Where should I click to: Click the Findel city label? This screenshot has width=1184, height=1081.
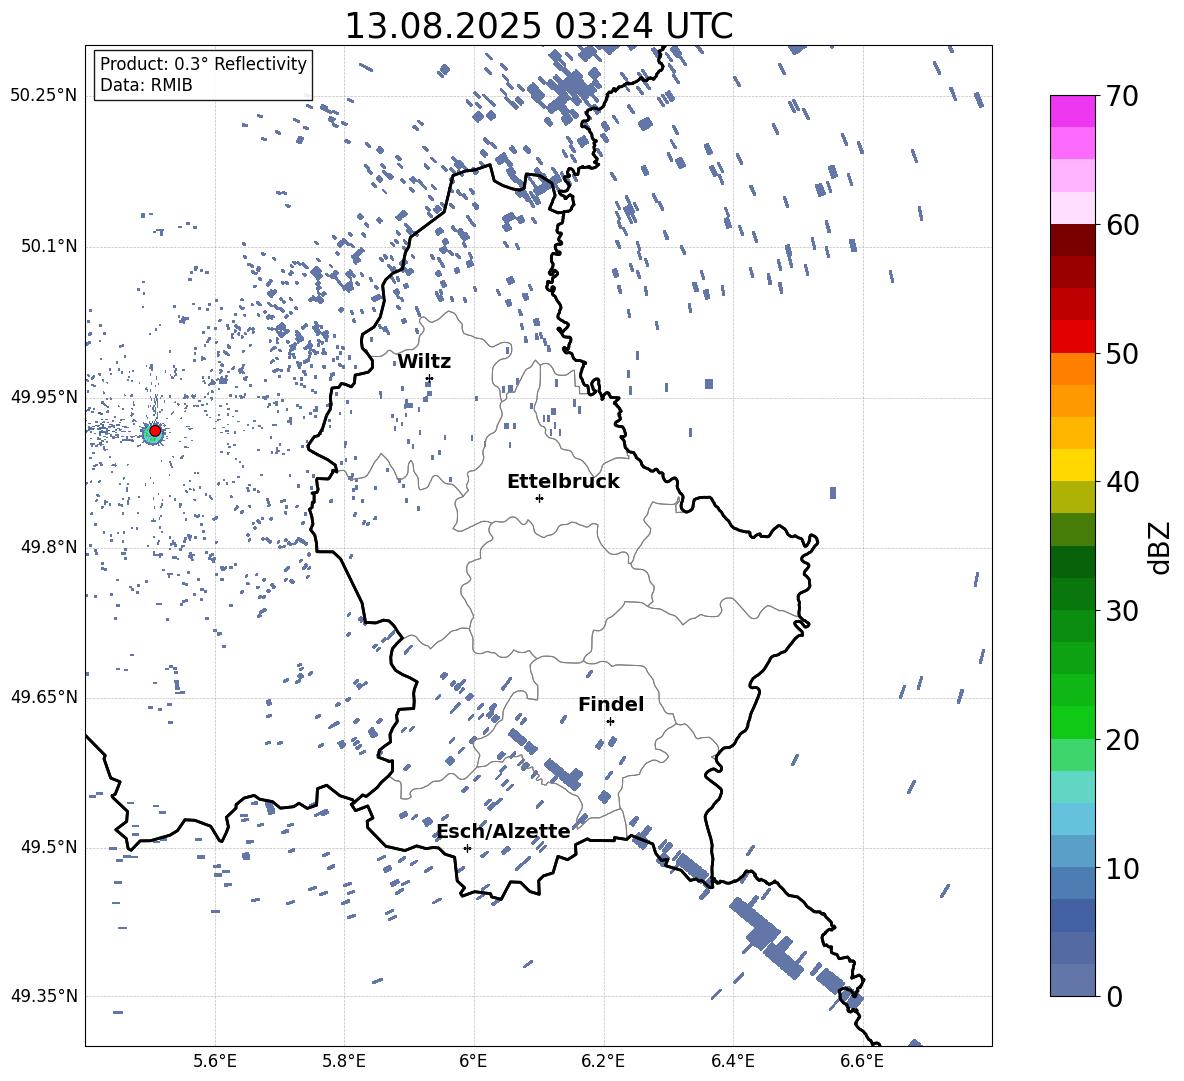click(611, 704)
